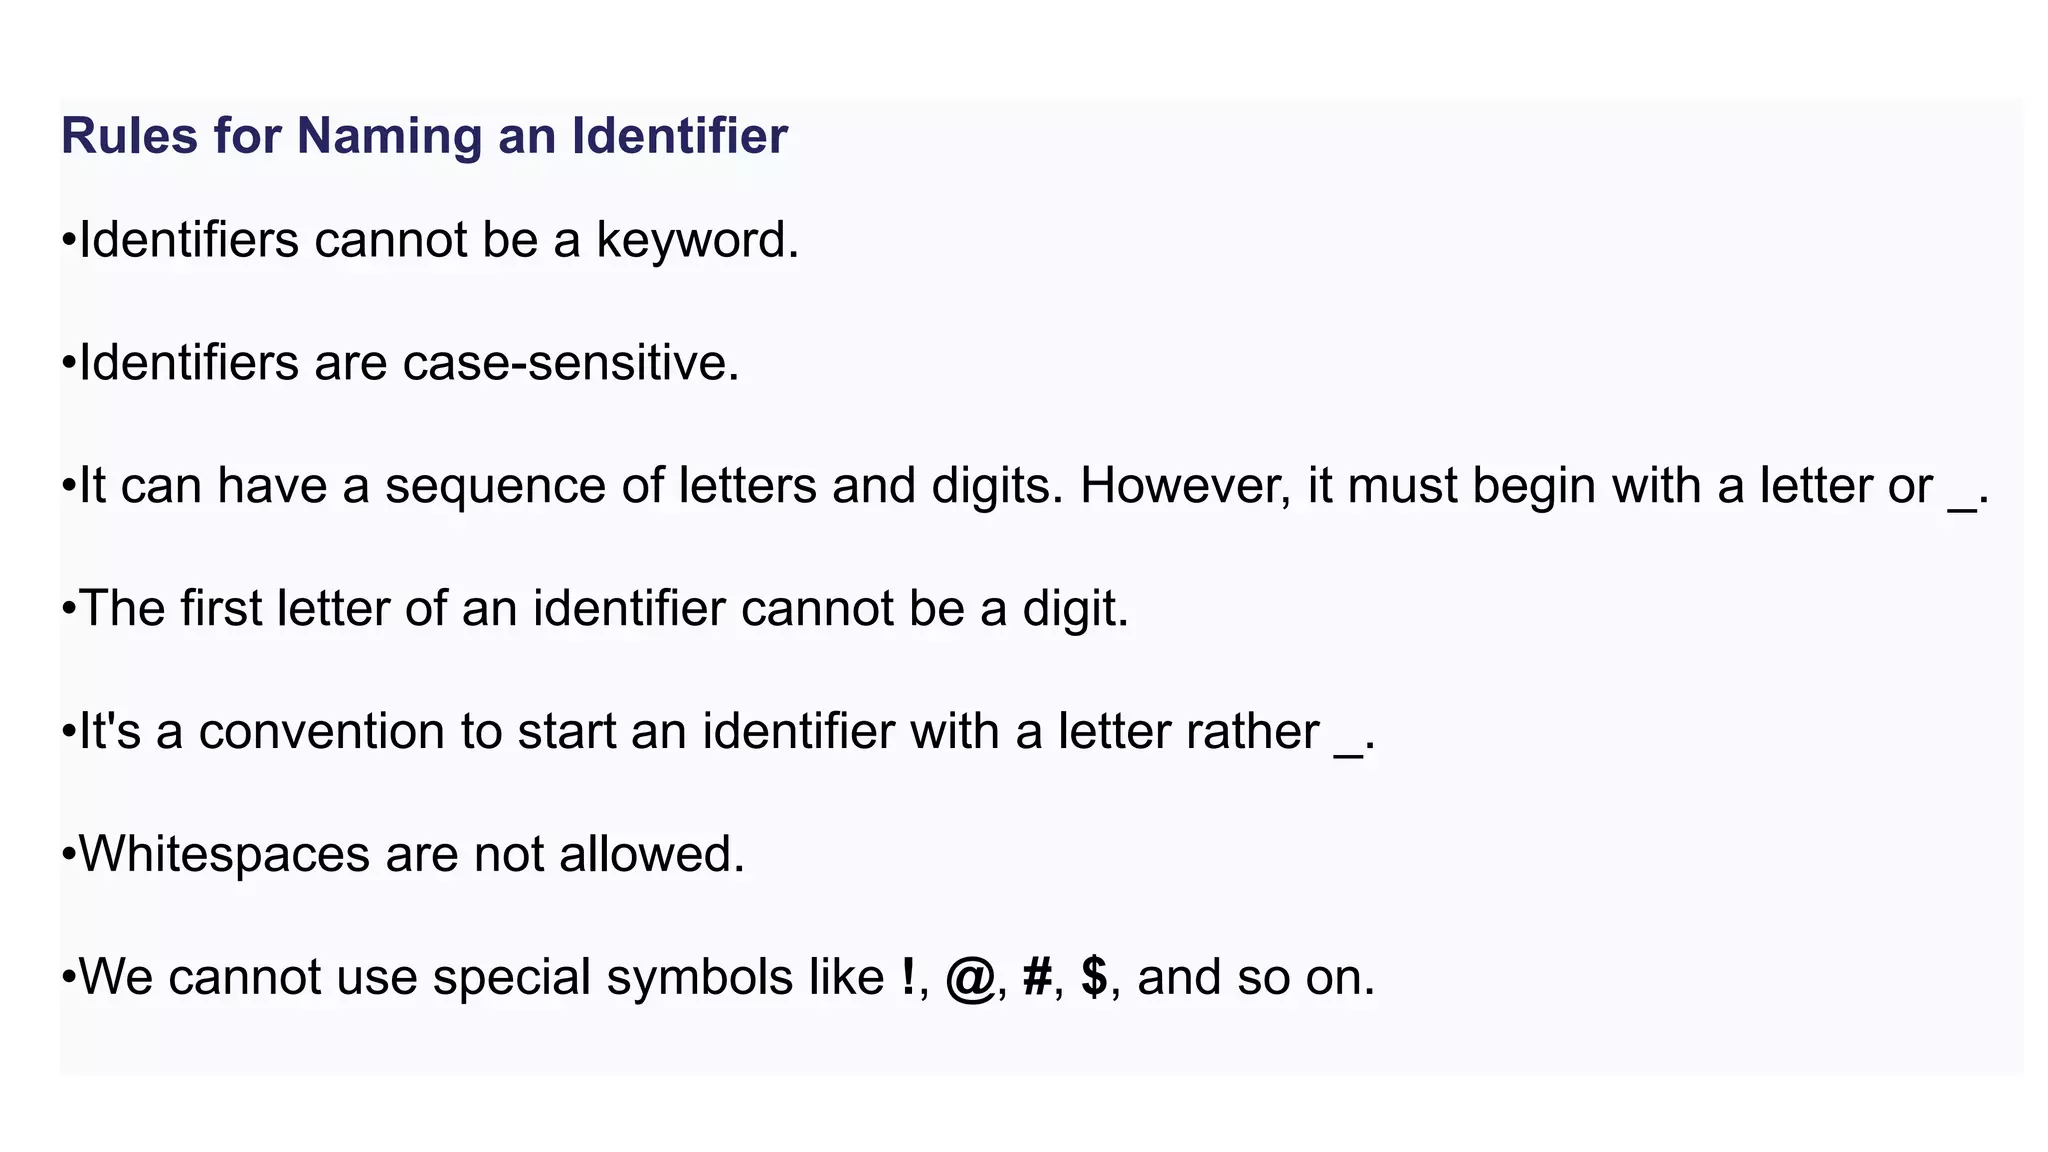Click the bold $ symbol
Image resolution: width=2048 pixels, height=1152 pixels.
(1095, 977)
